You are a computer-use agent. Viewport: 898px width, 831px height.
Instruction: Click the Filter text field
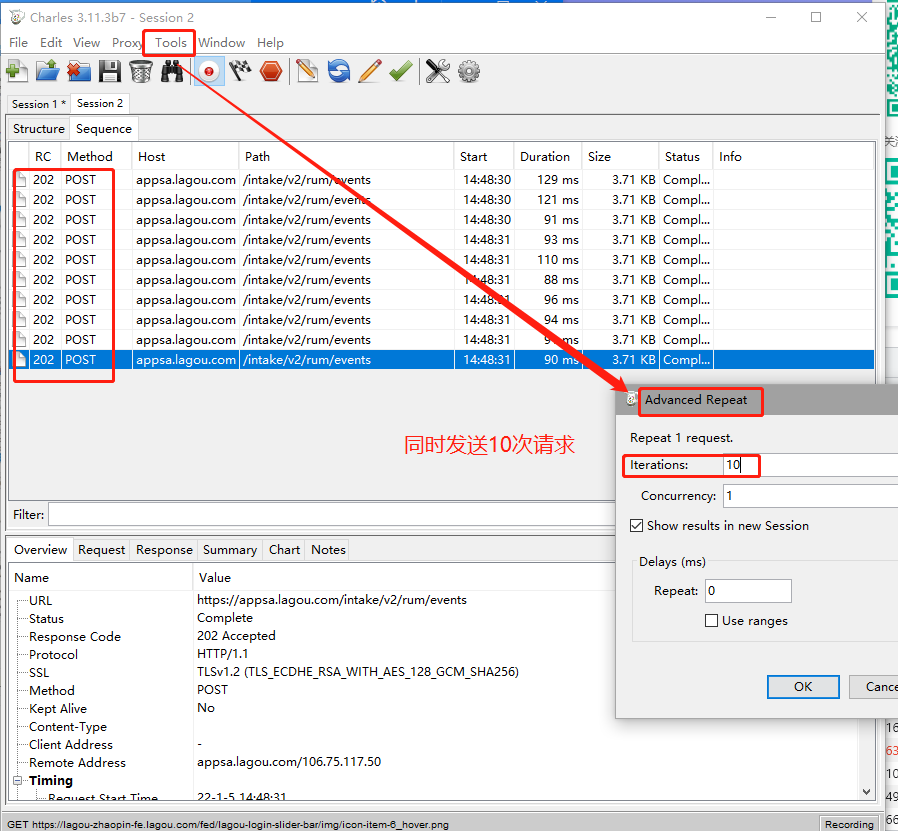pyautogui.click(x=332, y=514)
